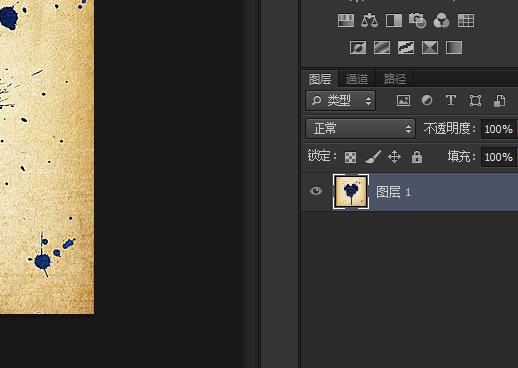This screenshot has width=518, height=368.
Task: Lock transparent pixels of 图层 1
Action: click(350, 157)
